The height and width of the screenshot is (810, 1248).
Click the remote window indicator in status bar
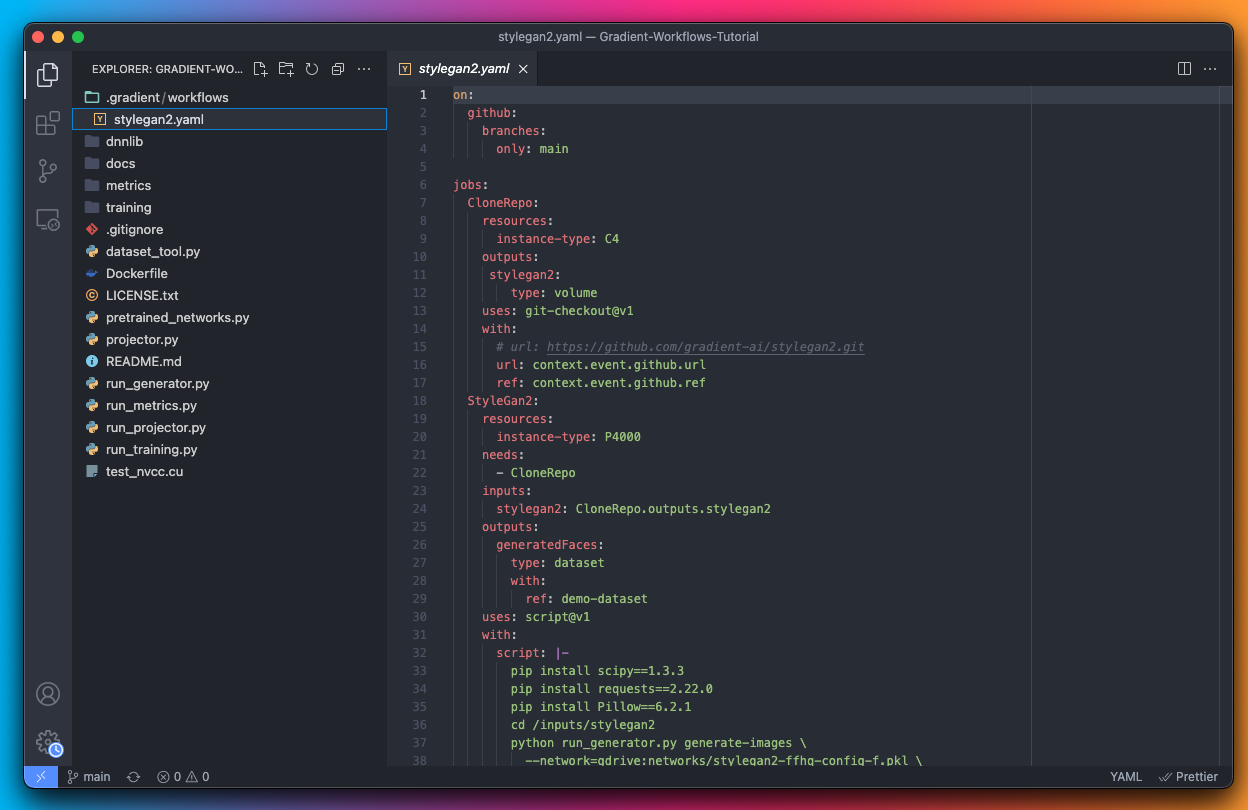41,776
